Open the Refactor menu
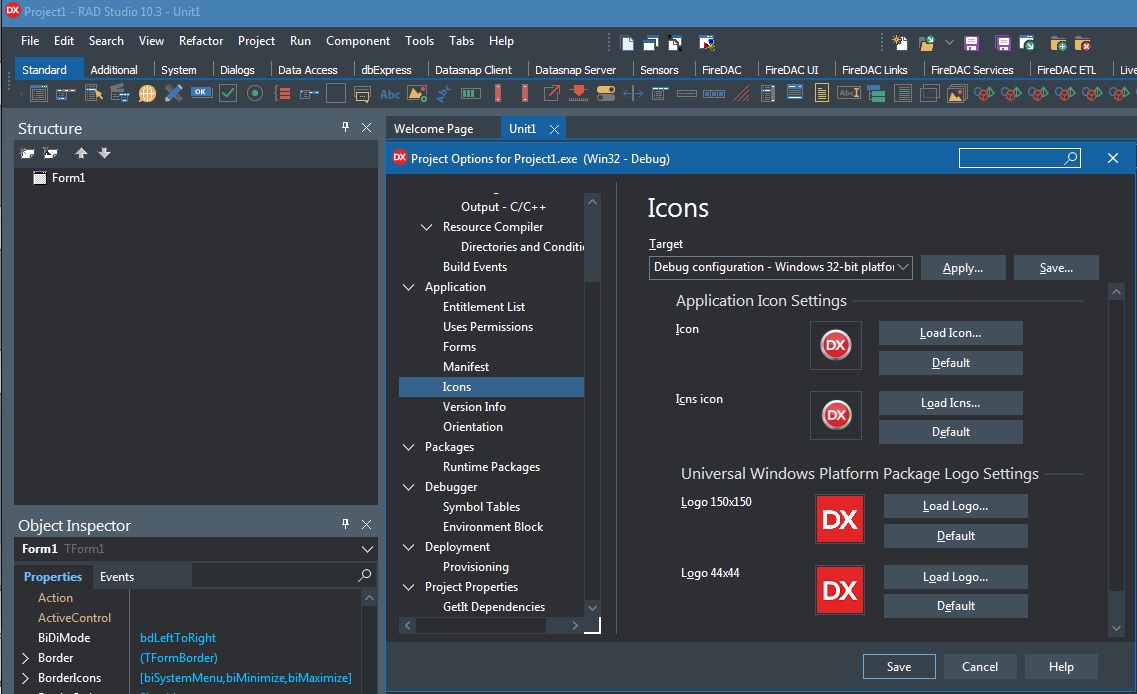 pos(201,41)
